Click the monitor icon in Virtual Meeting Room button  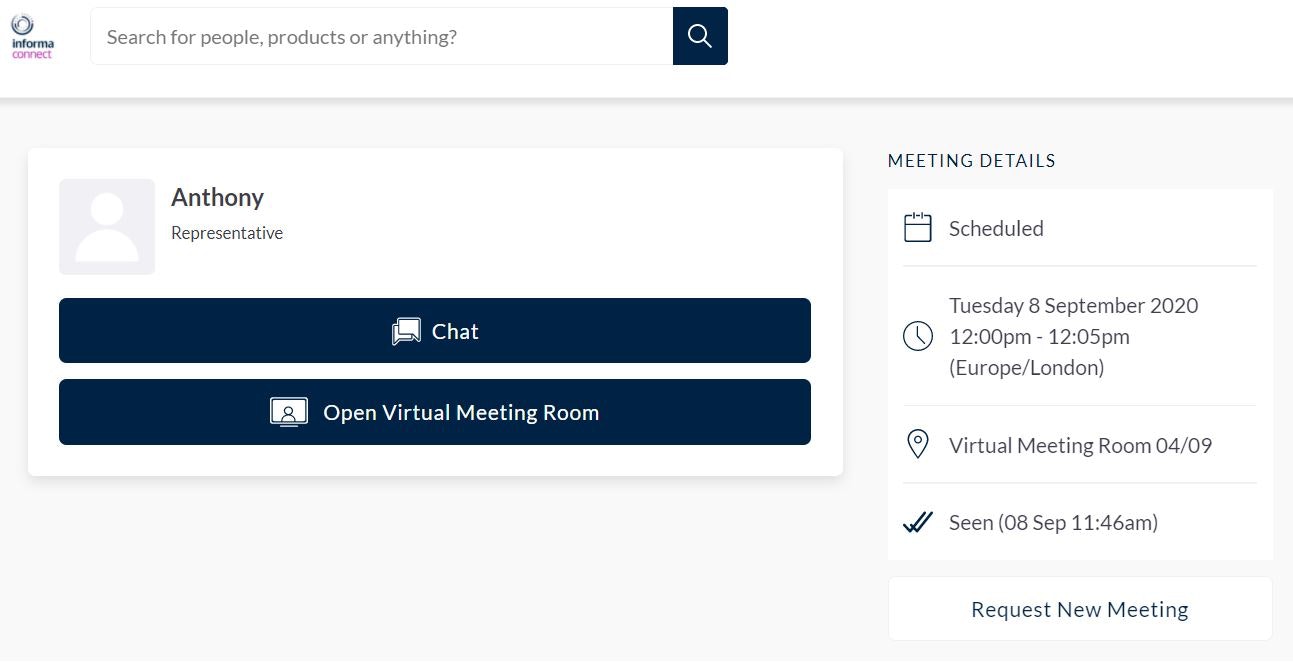point(289,412)
